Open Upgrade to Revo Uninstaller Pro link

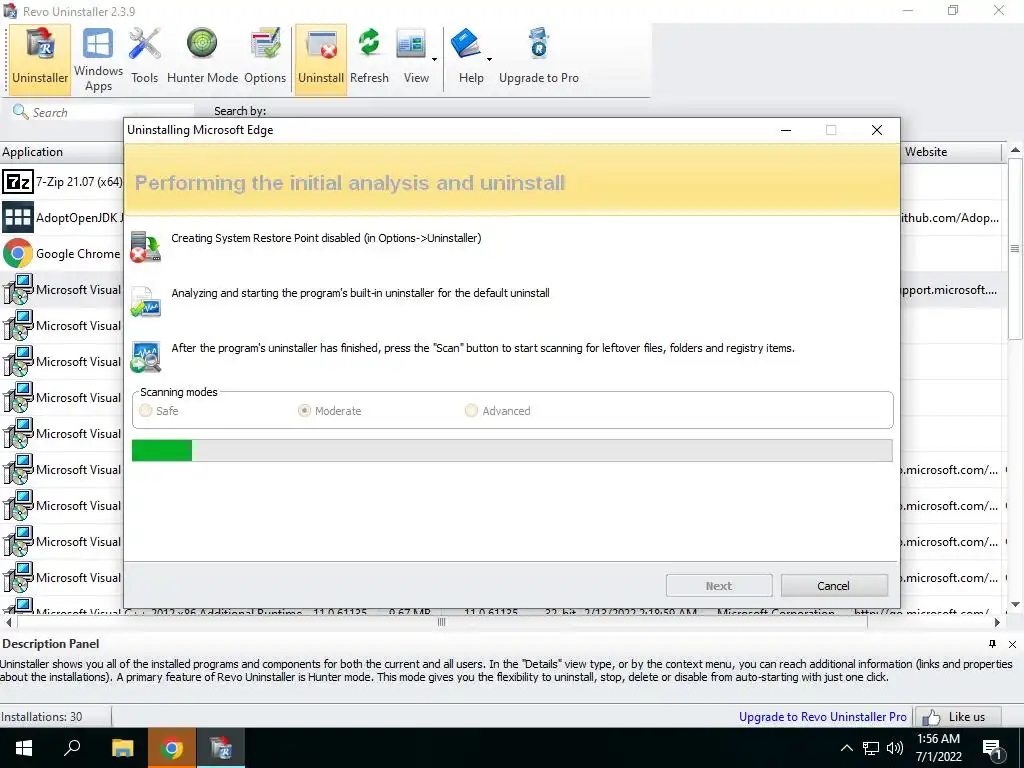pyautogui.click(x=823, y=716)
